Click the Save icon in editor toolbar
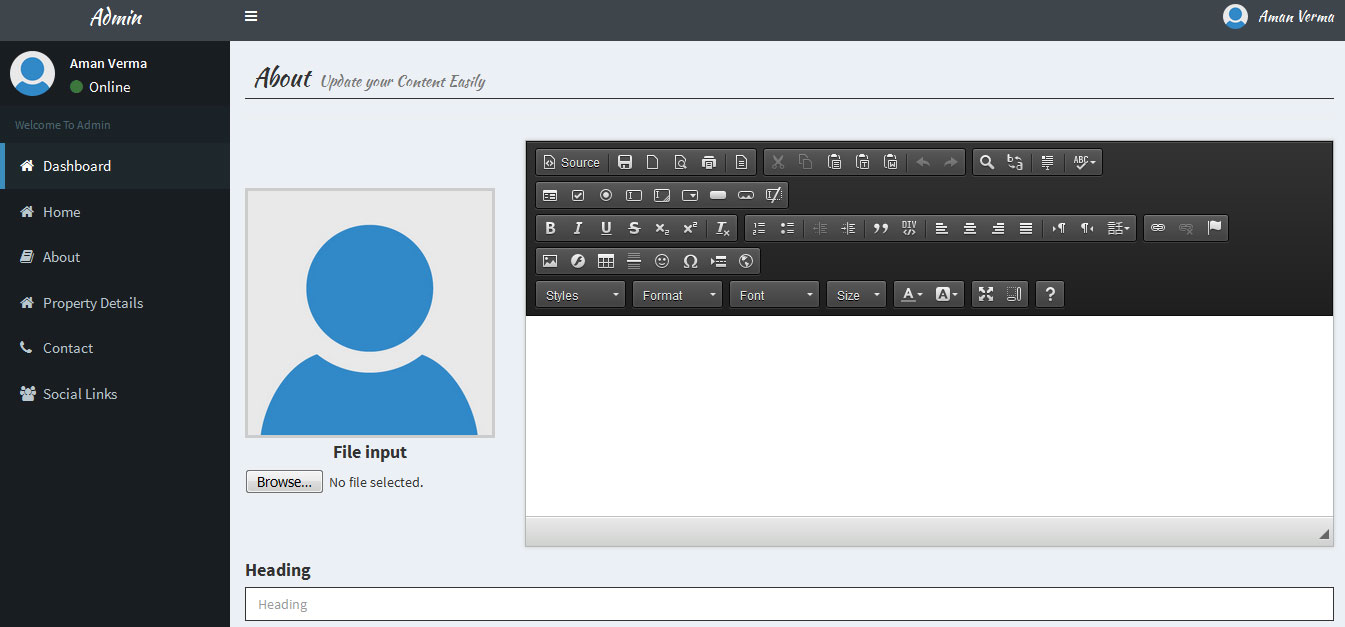This screenshot has width=1345, height=627. 625,162
